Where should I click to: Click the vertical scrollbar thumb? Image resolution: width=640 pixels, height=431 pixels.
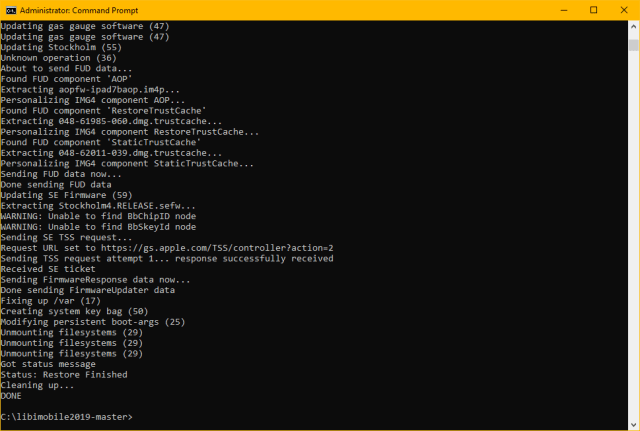(633, 45)
